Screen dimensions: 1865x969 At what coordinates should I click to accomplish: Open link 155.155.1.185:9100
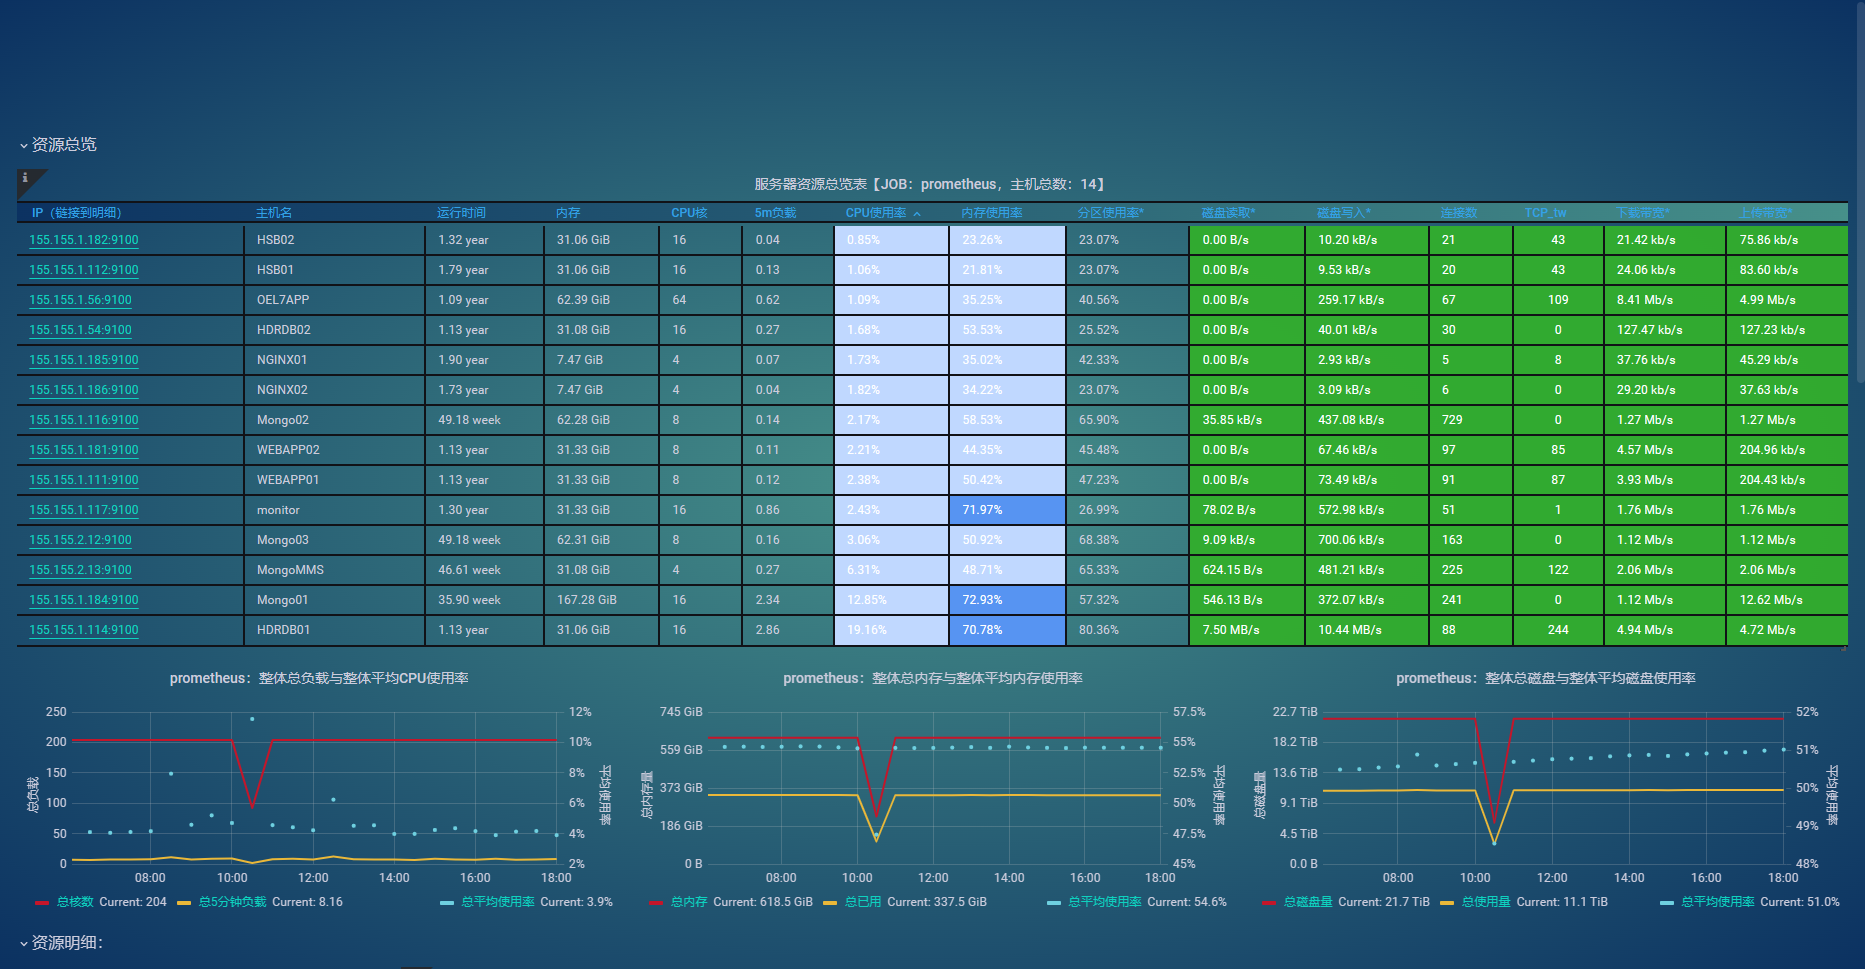click(84, 360)
